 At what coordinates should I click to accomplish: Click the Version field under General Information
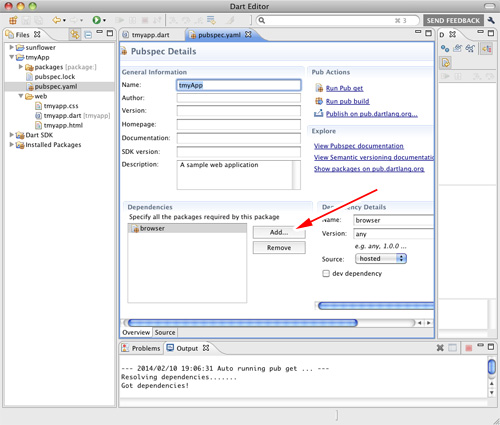tap(239, 111)
